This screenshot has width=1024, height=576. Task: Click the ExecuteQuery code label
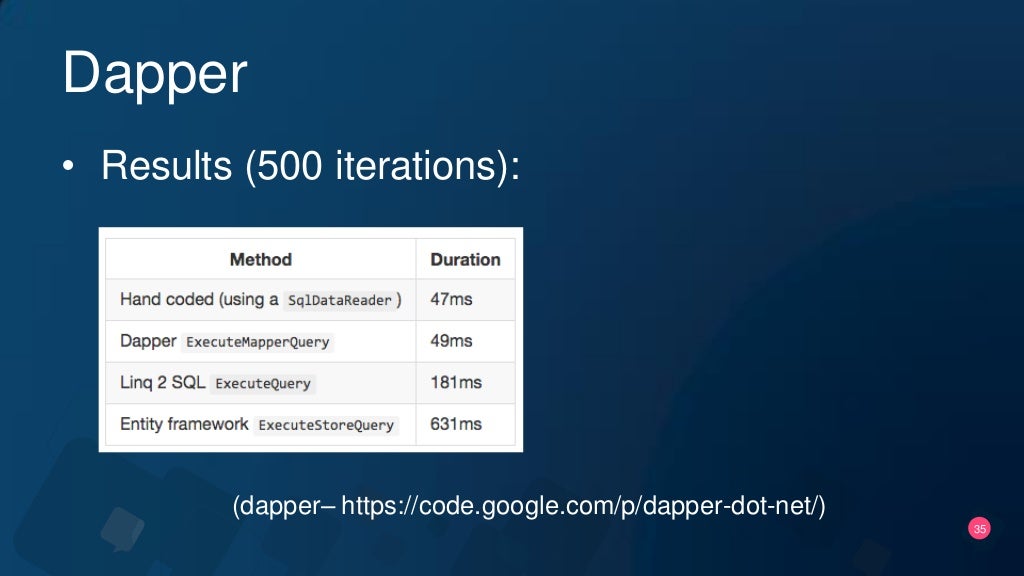point(263,383)
